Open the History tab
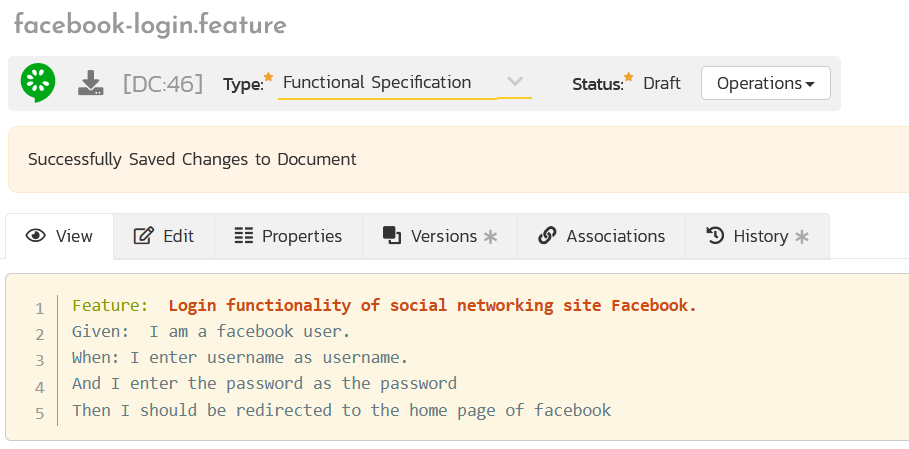This screenshot has height=449, width=909. (757, 236)
